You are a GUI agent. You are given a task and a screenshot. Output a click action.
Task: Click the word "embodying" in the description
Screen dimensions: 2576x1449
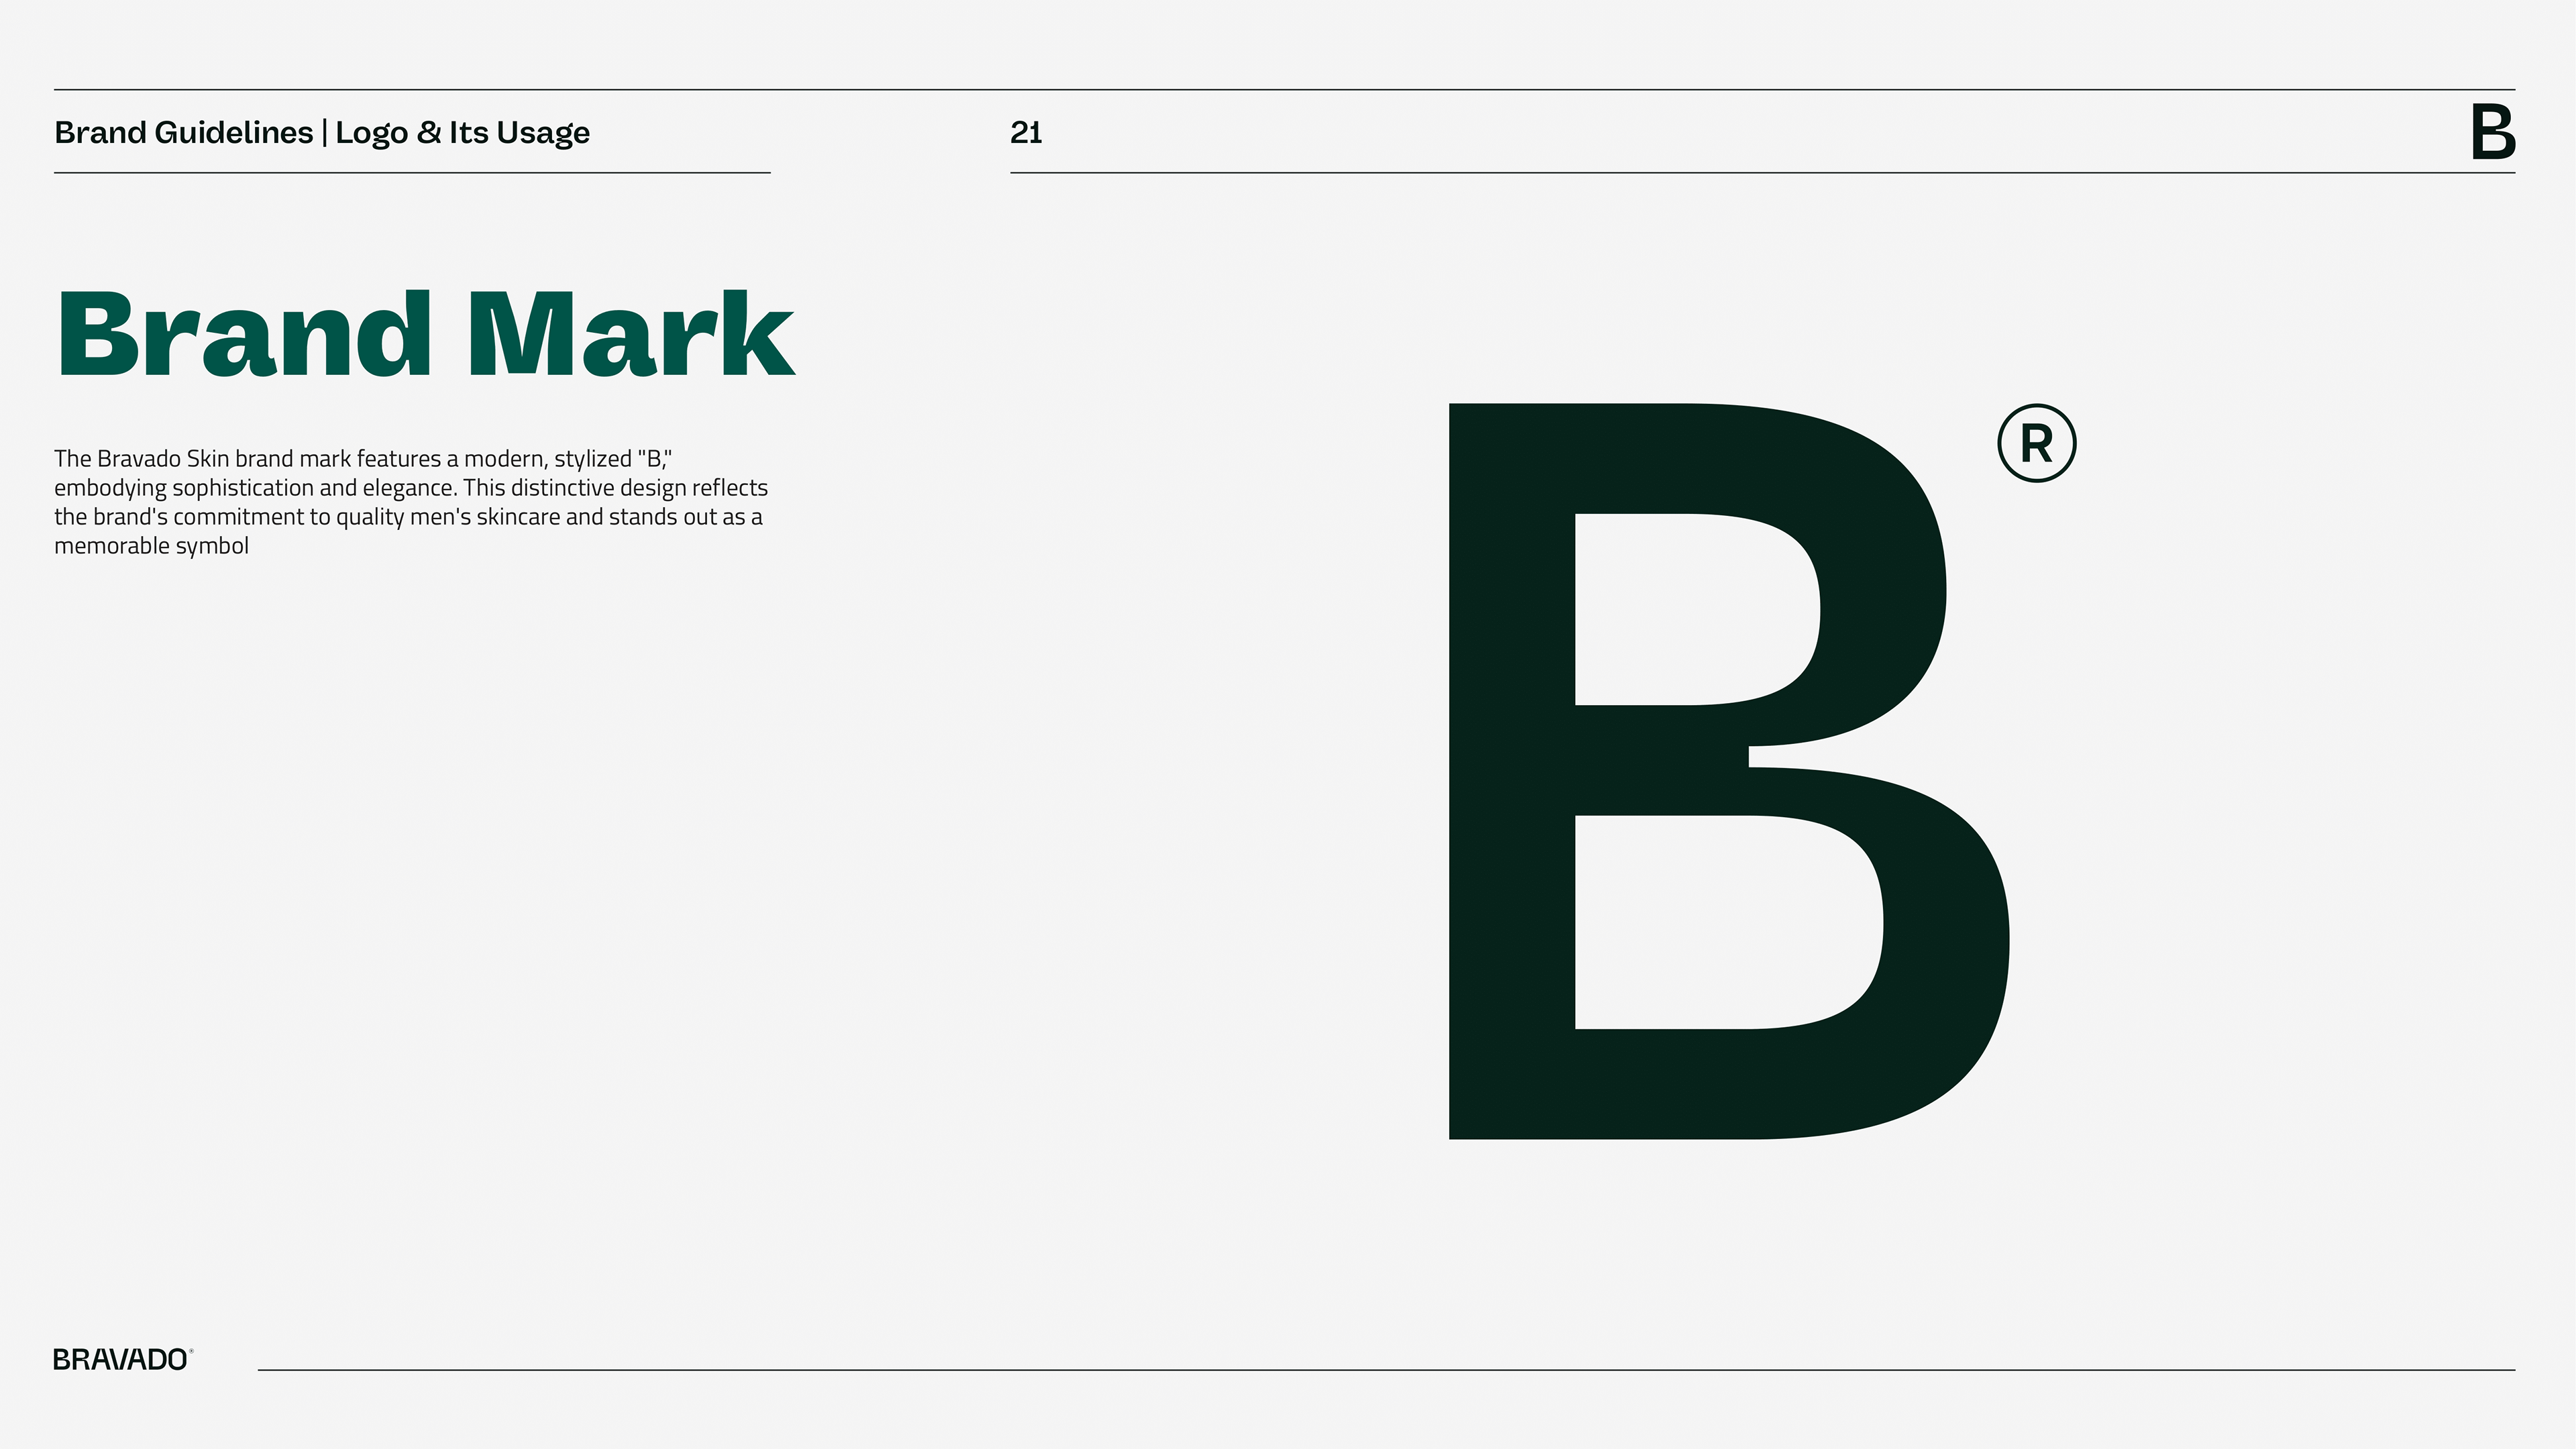click(x=110, y=488)
